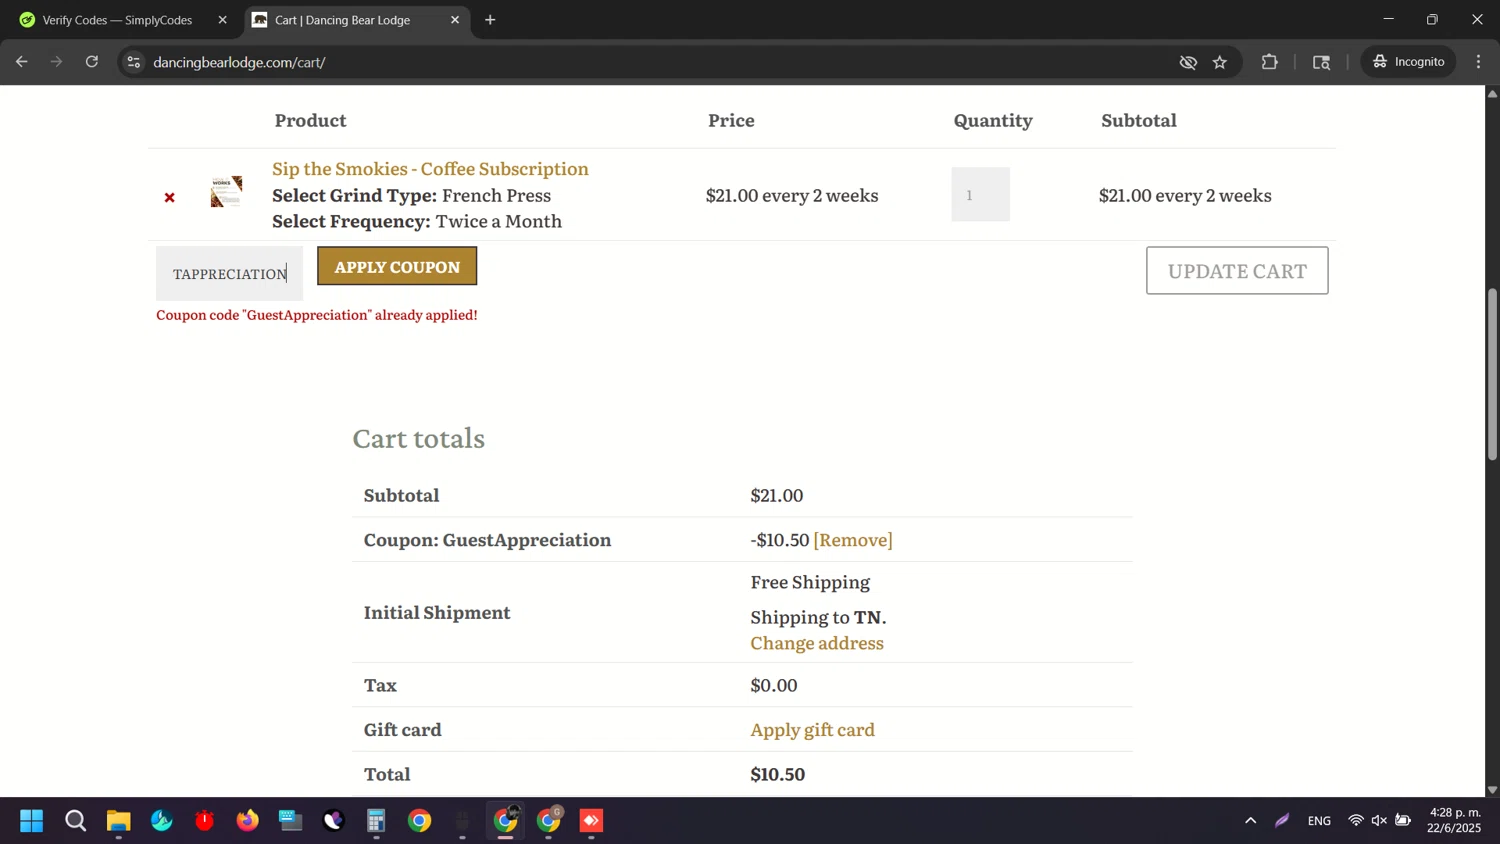Bookmark this page with the star icon
This screenshot has height=844, width=1500.
1220,62
